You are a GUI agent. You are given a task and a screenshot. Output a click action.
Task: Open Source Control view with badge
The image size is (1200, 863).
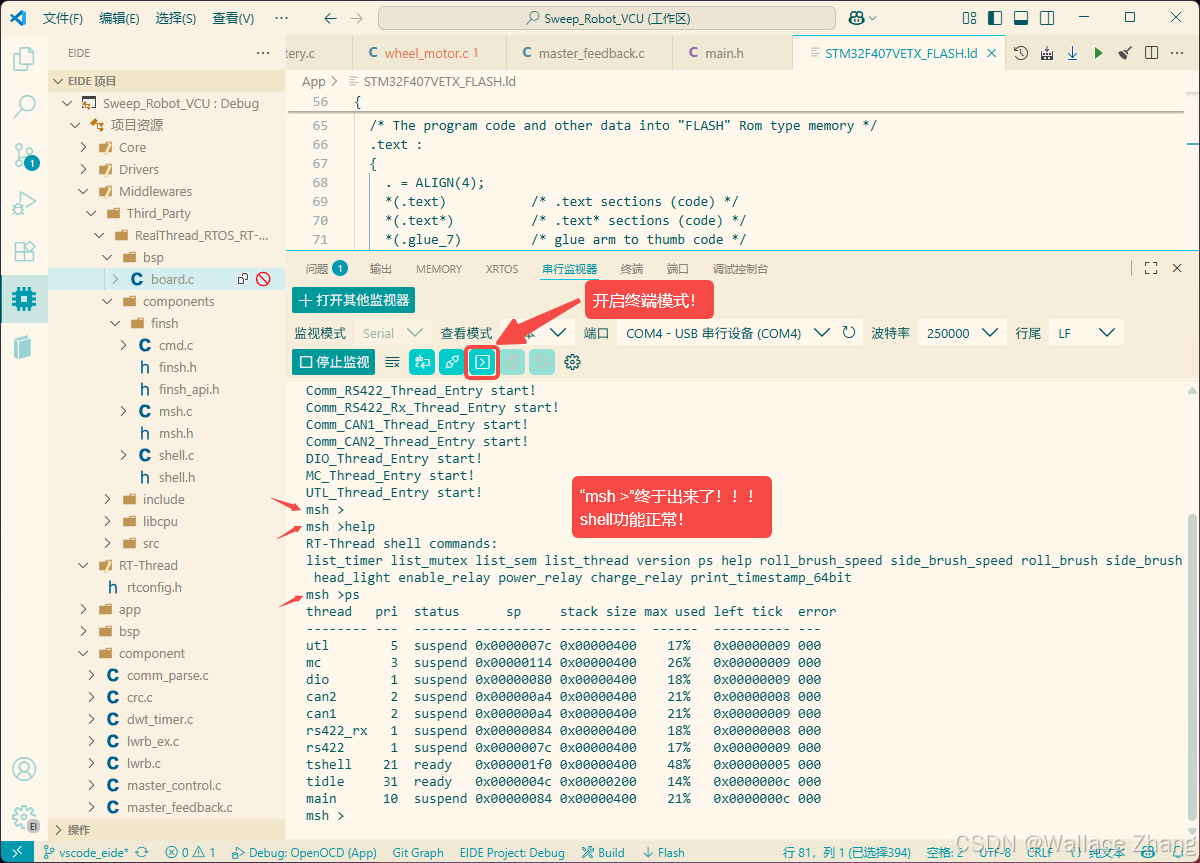coord(24,155)
